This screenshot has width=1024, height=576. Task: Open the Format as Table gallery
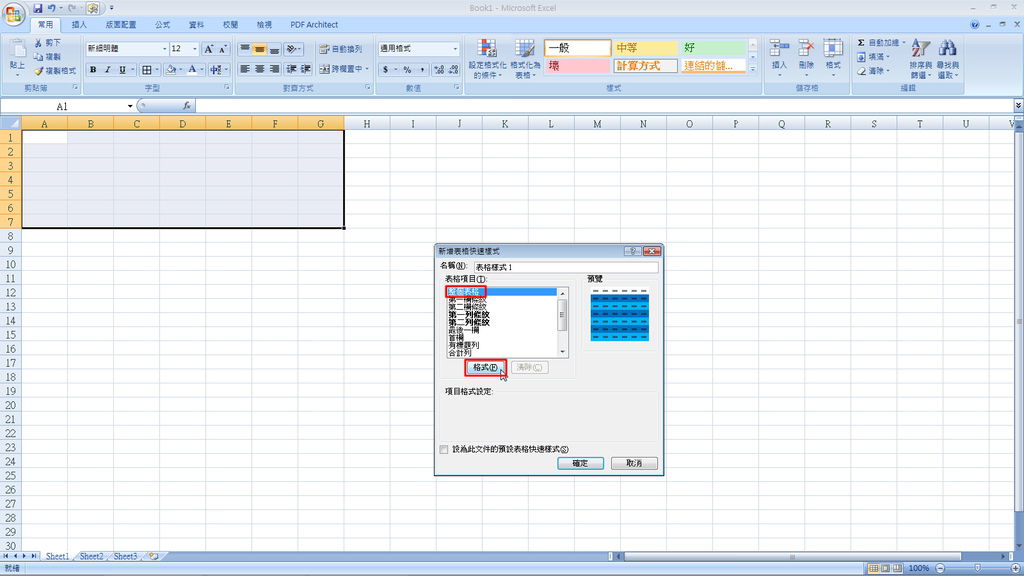coord(524,59)
